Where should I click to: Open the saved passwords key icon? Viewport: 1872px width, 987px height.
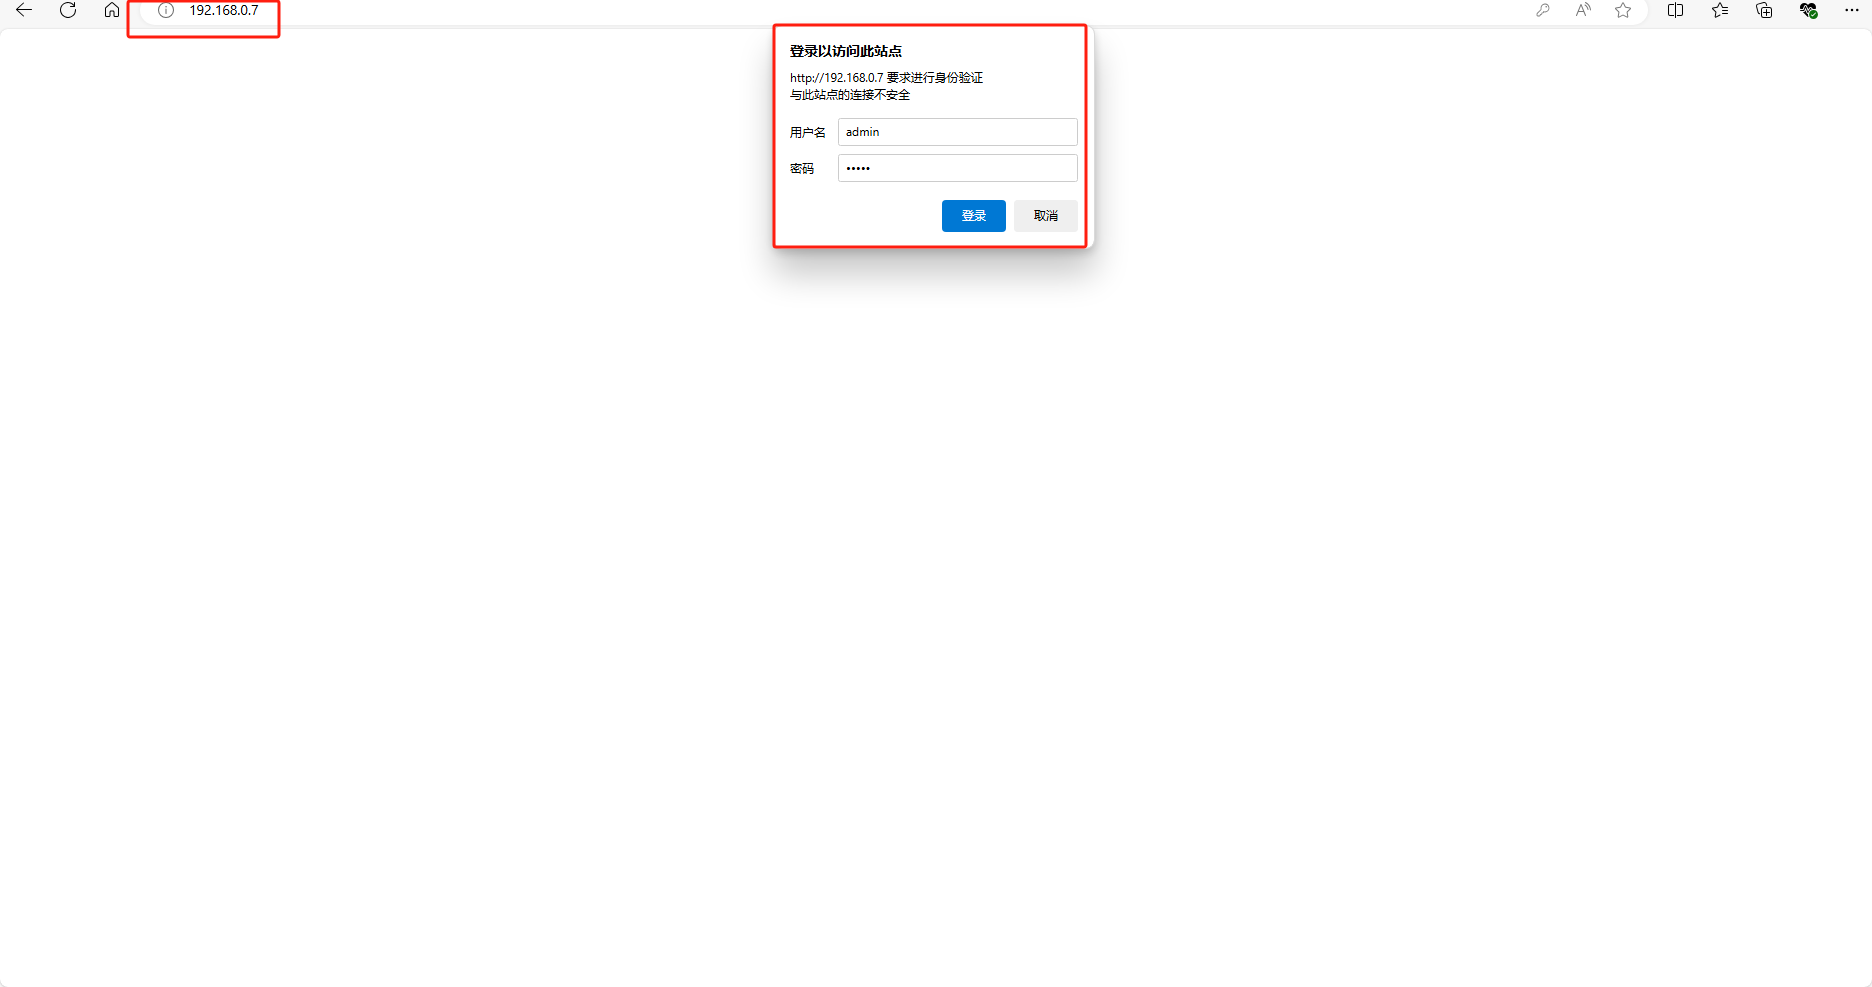click(1543, 10)
